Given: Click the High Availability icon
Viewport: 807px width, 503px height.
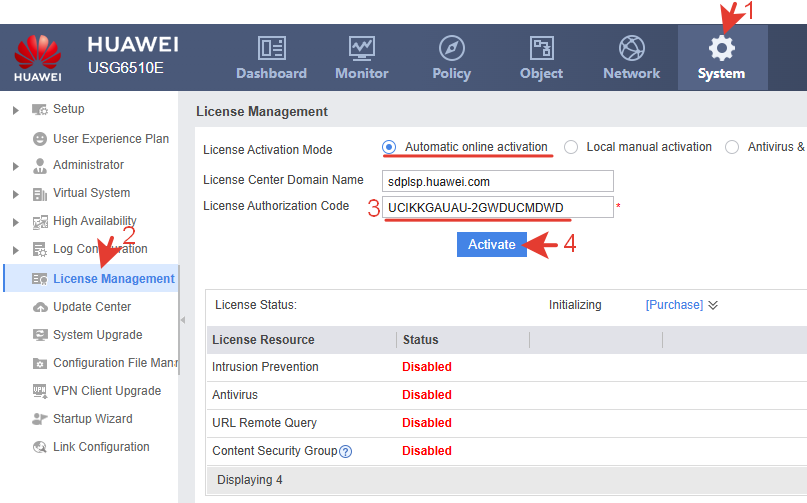Looking at the screenshot, I should coord(40,222).
